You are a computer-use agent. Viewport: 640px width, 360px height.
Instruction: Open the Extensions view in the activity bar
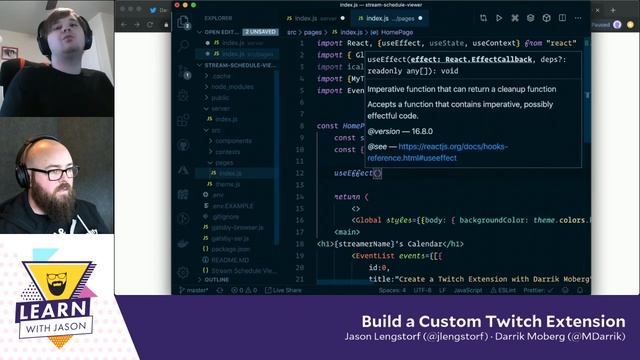(183, 120)
